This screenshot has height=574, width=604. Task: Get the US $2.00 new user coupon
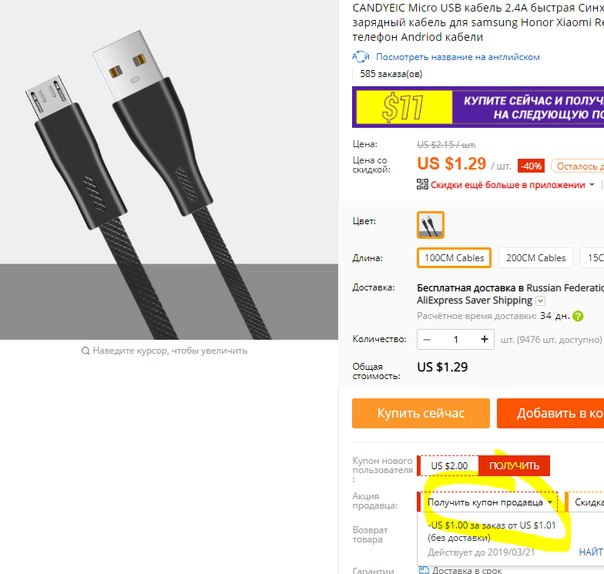[x=514, y=466]
